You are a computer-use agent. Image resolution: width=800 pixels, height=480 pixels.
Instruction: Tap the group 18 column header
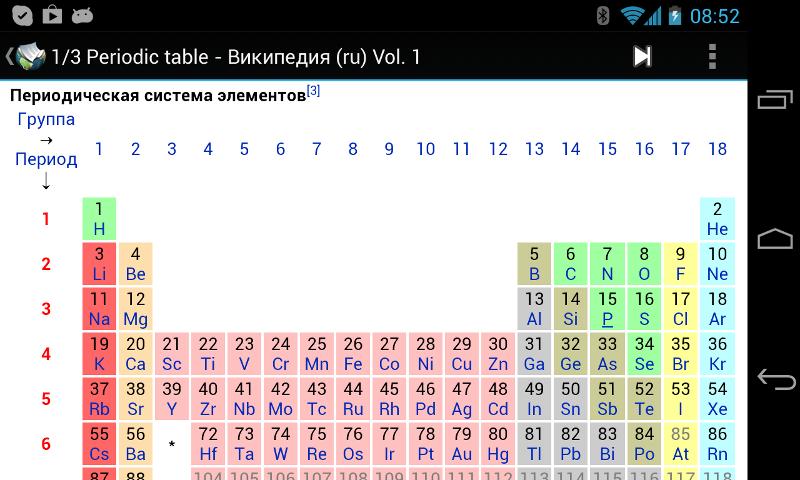pyautogui.click(x=717, y=149)
